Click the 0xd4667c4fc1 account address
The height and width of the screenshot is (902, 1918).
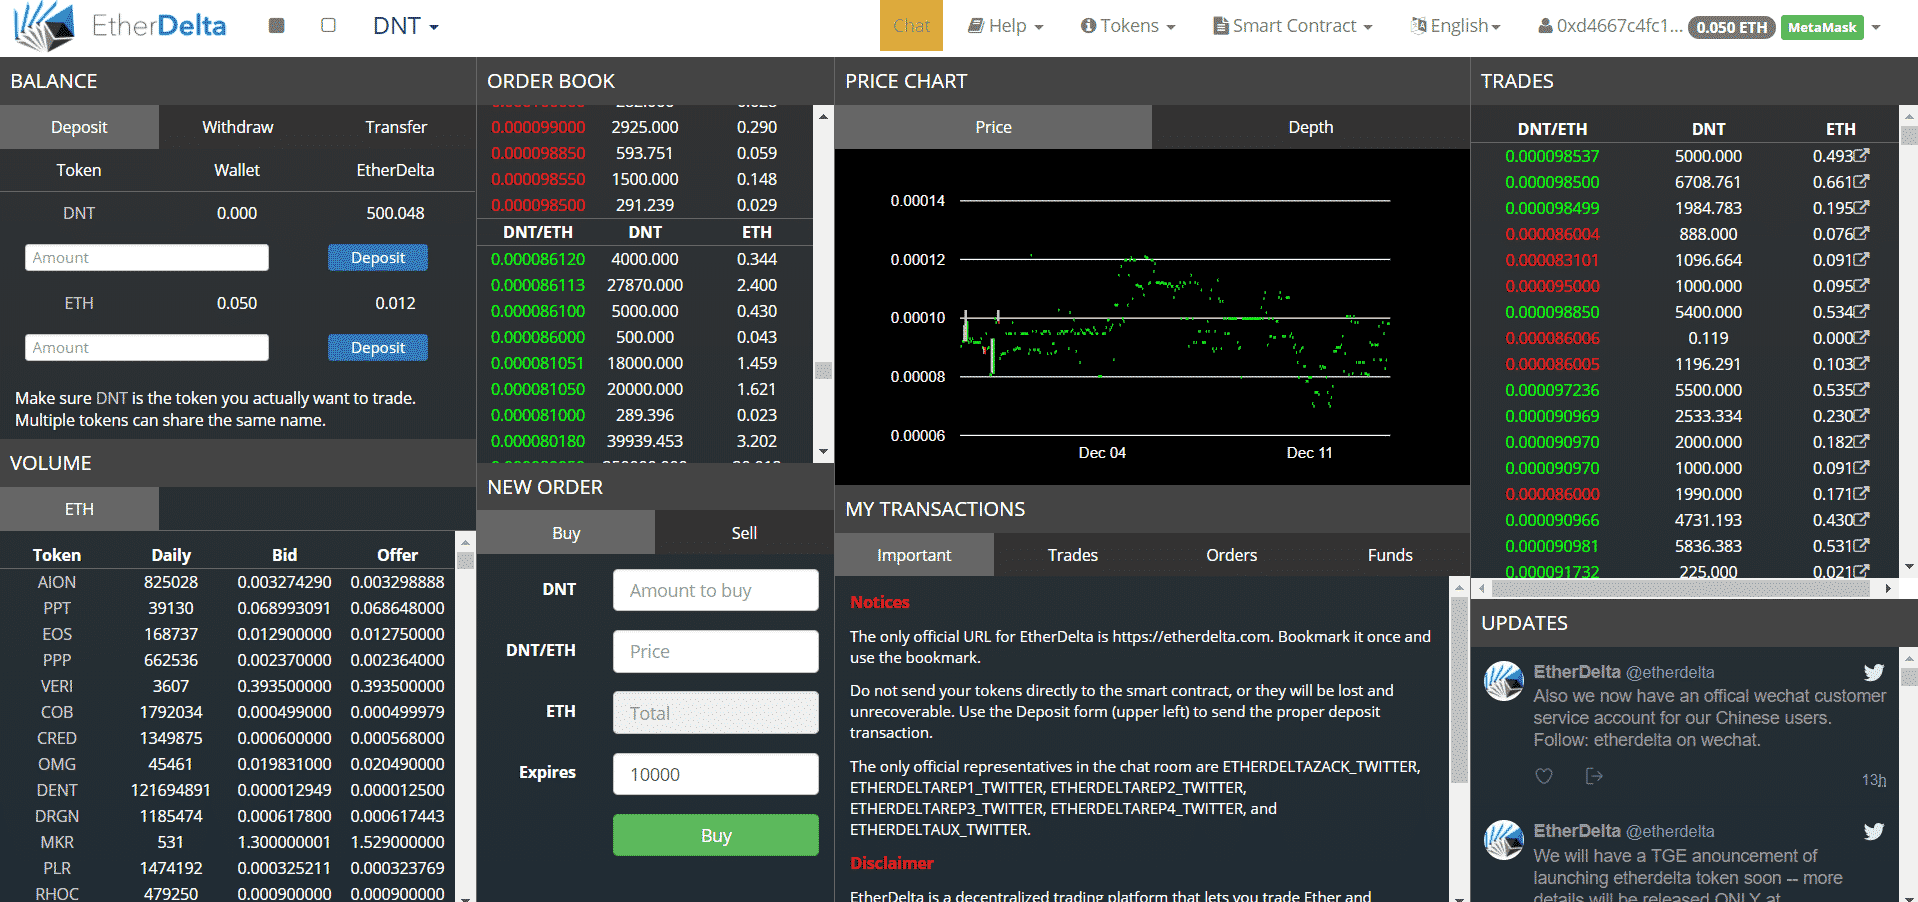coord(1610,26)
